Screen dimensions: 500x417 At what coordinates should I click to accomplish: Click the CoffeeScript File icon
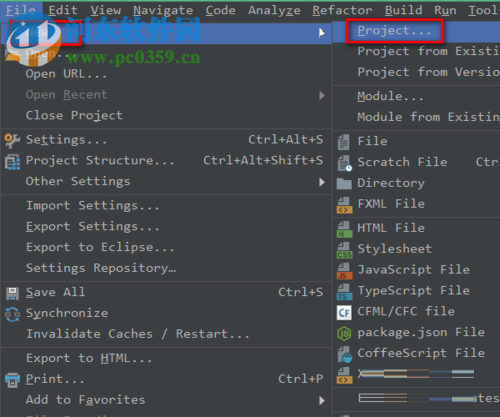pyautogui.click(x=345, y=354)
